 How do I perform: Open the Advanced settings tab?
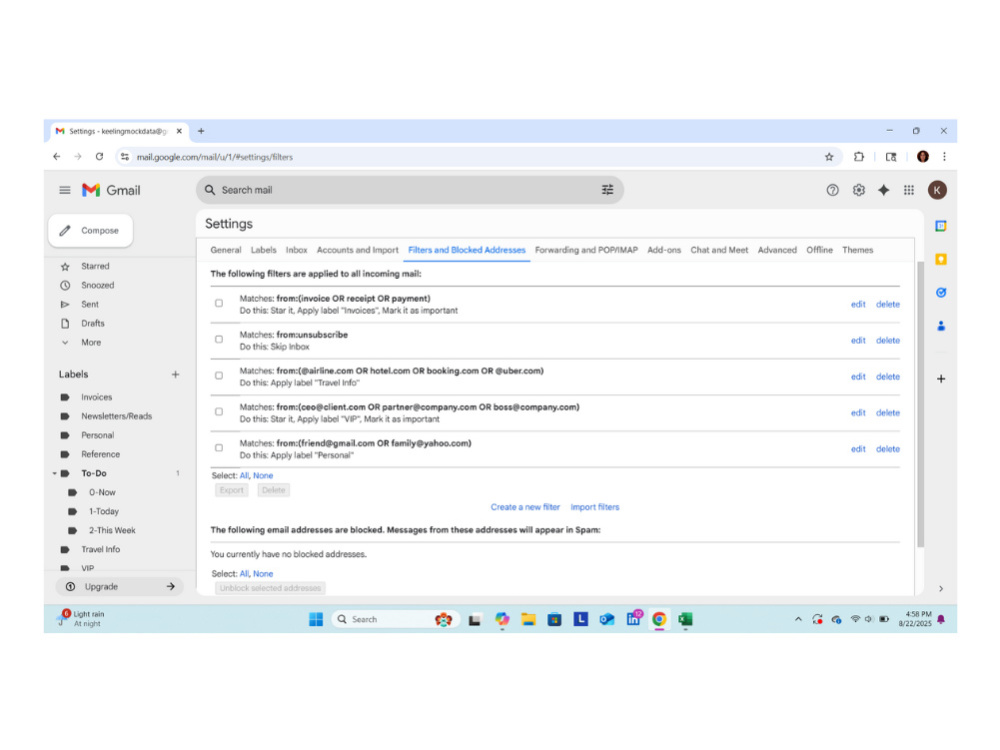point(777,250)
